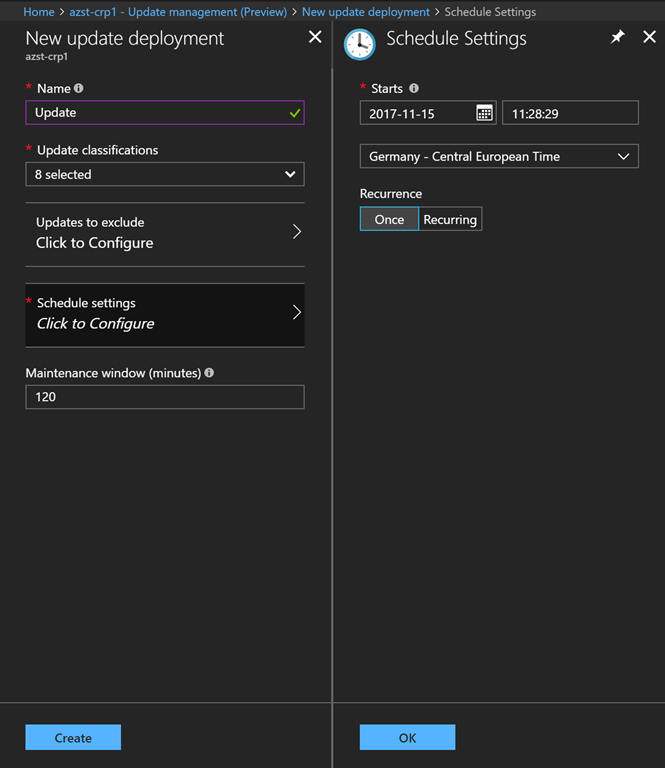Viewport: 665px width, 768px height.
Task: Open the Update classifications dropdown
Action: pos(165,174)
